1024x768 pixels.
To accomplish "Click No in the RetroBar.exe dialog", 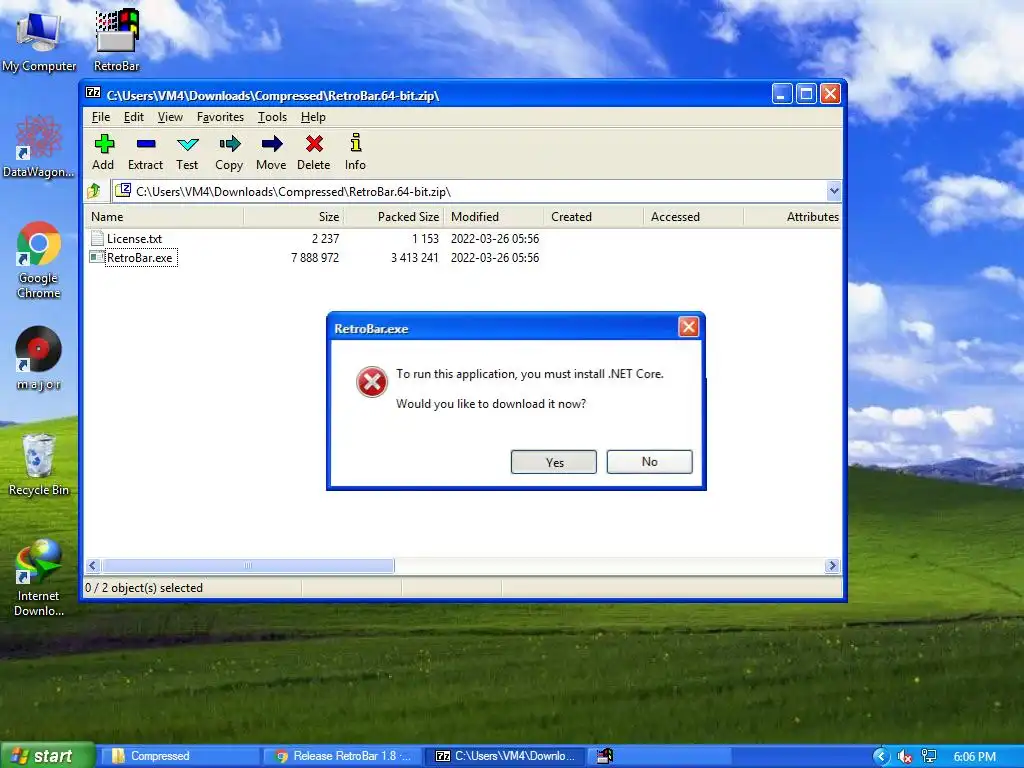I will (649, 462).
